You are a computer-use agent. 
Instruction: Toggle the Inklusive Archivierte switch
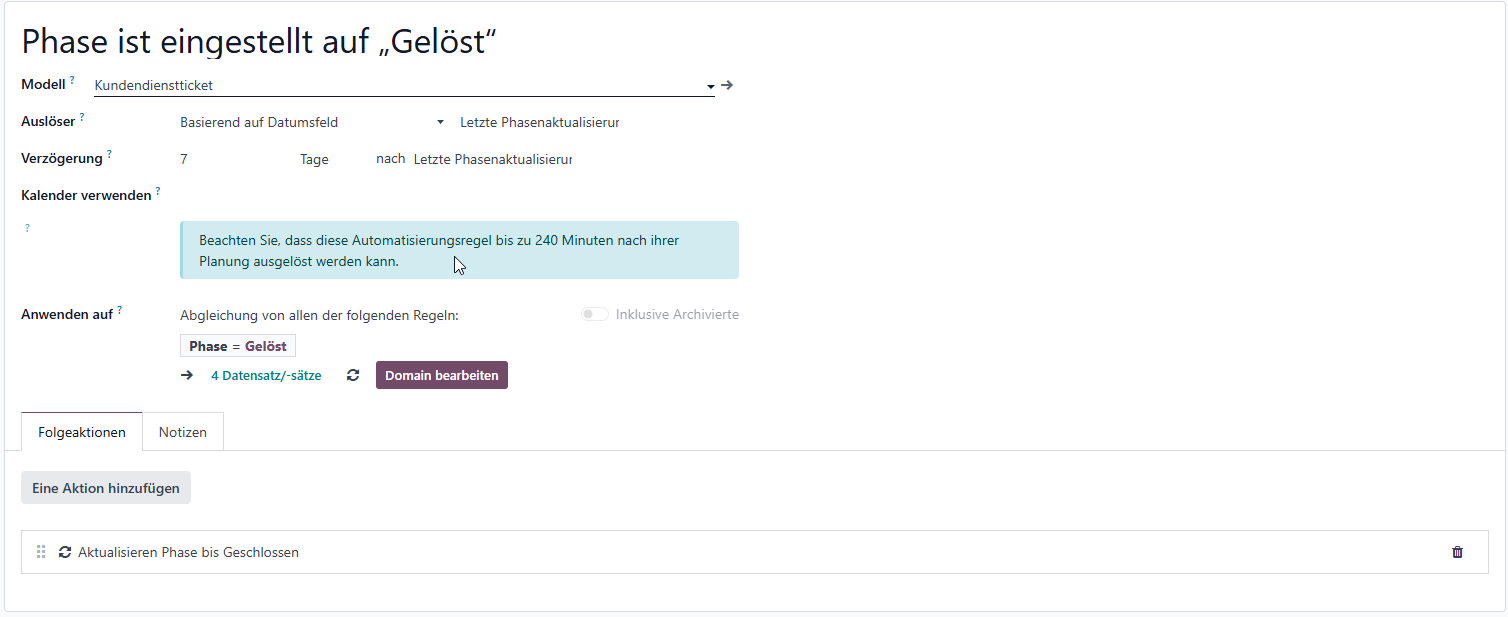point(595,314)
